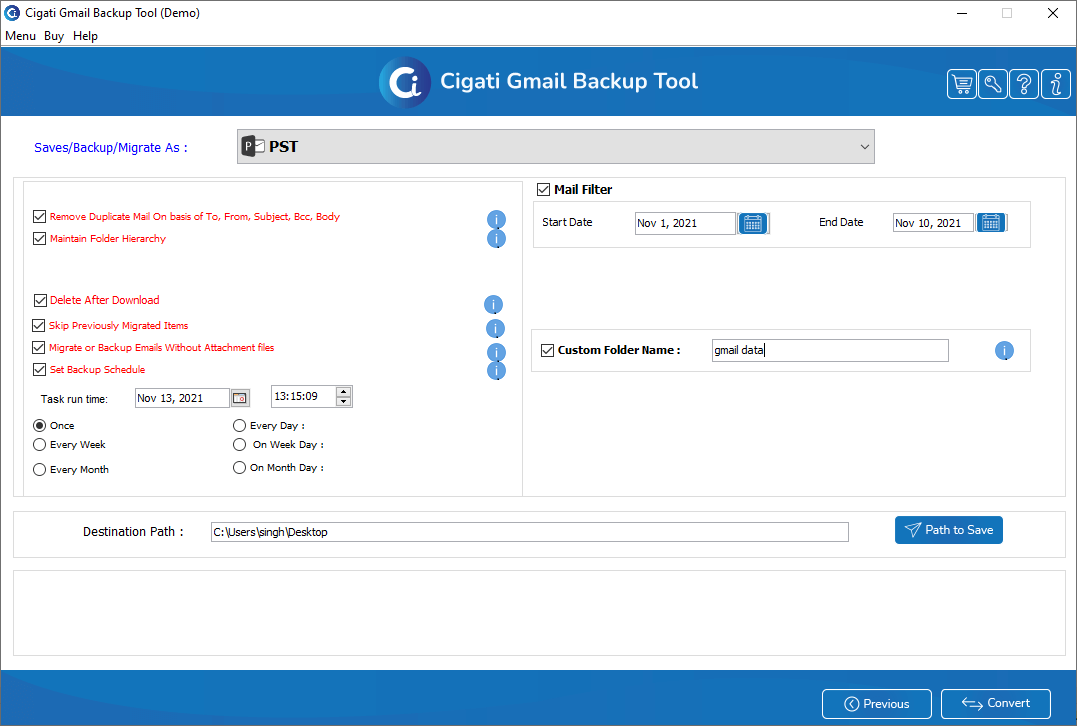The image size is (1077, 726).
Task: Click the key activation icon
Action: pos(993,84)
